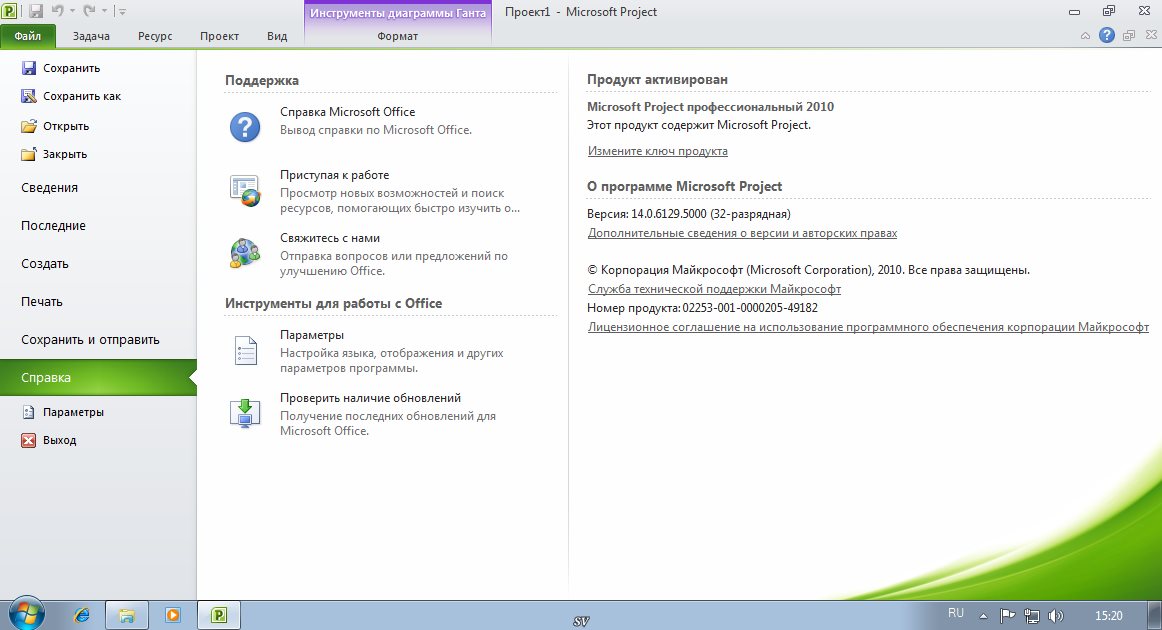
Task: Select Печать in the backstage menu
Action: [42, 302]
